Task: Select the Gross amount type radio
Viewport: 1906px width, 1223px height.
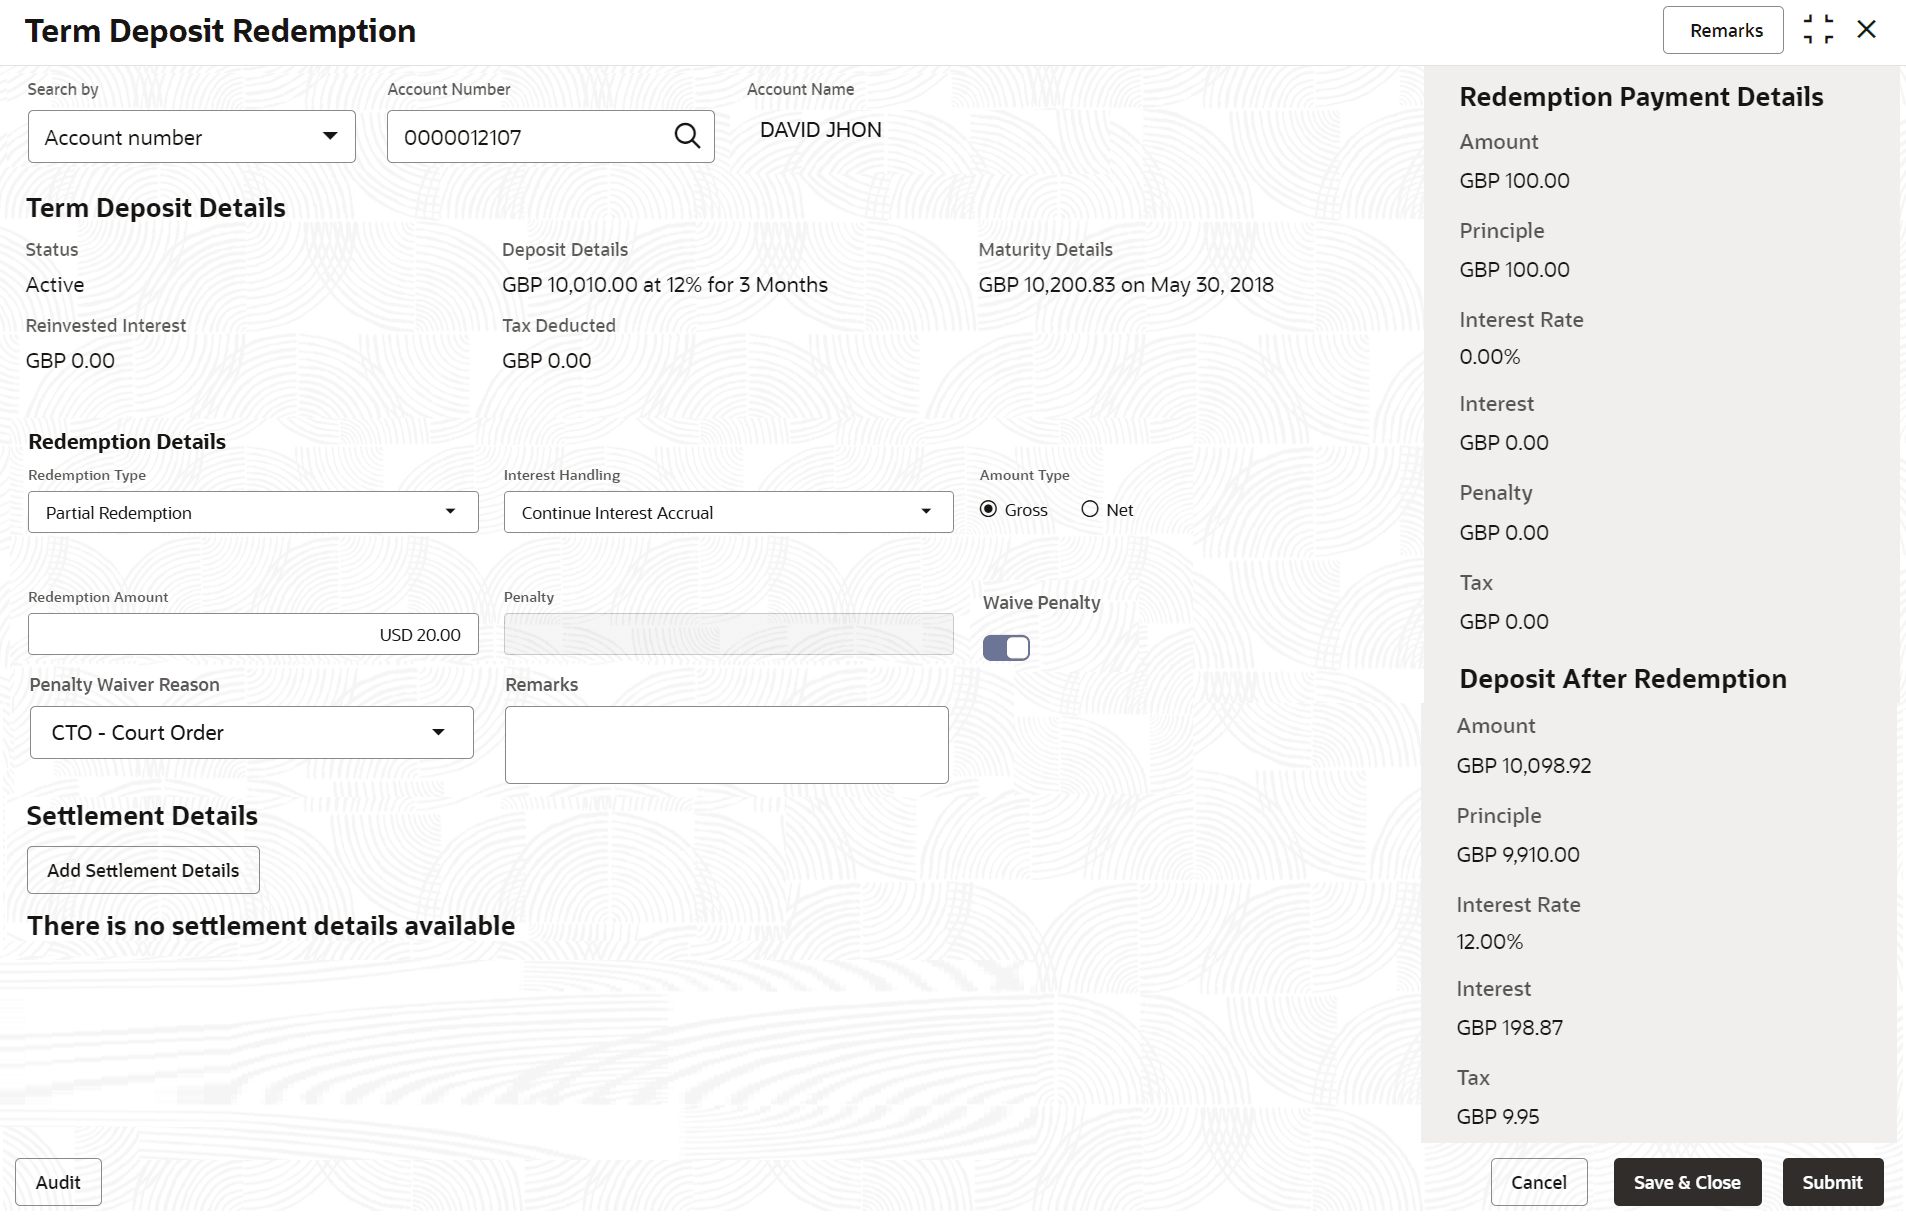Action: 989,509
